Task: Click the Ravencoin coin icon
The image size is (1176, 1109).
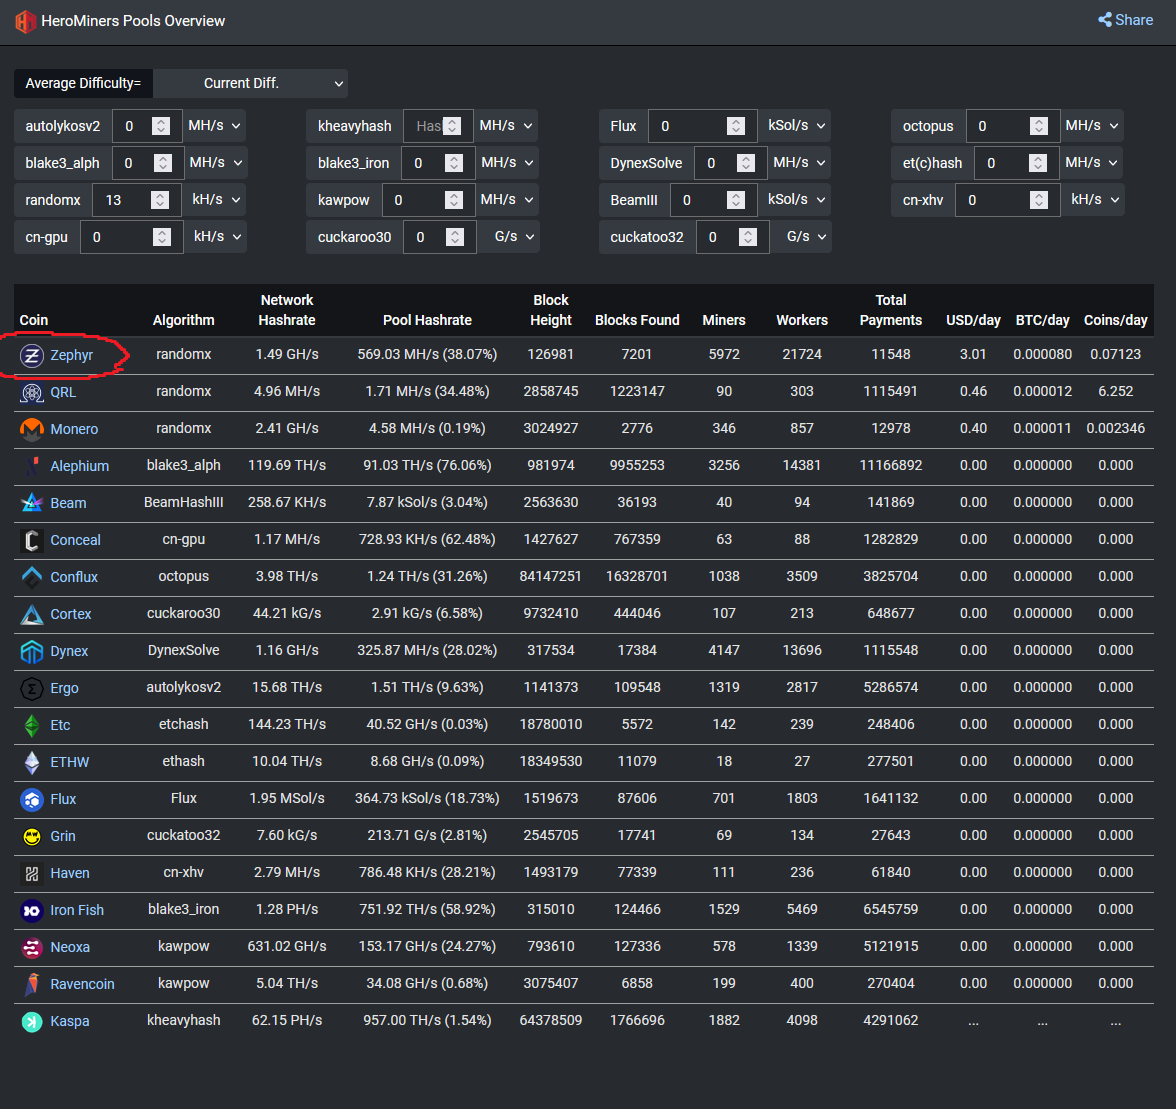Action: coord(32,985)
